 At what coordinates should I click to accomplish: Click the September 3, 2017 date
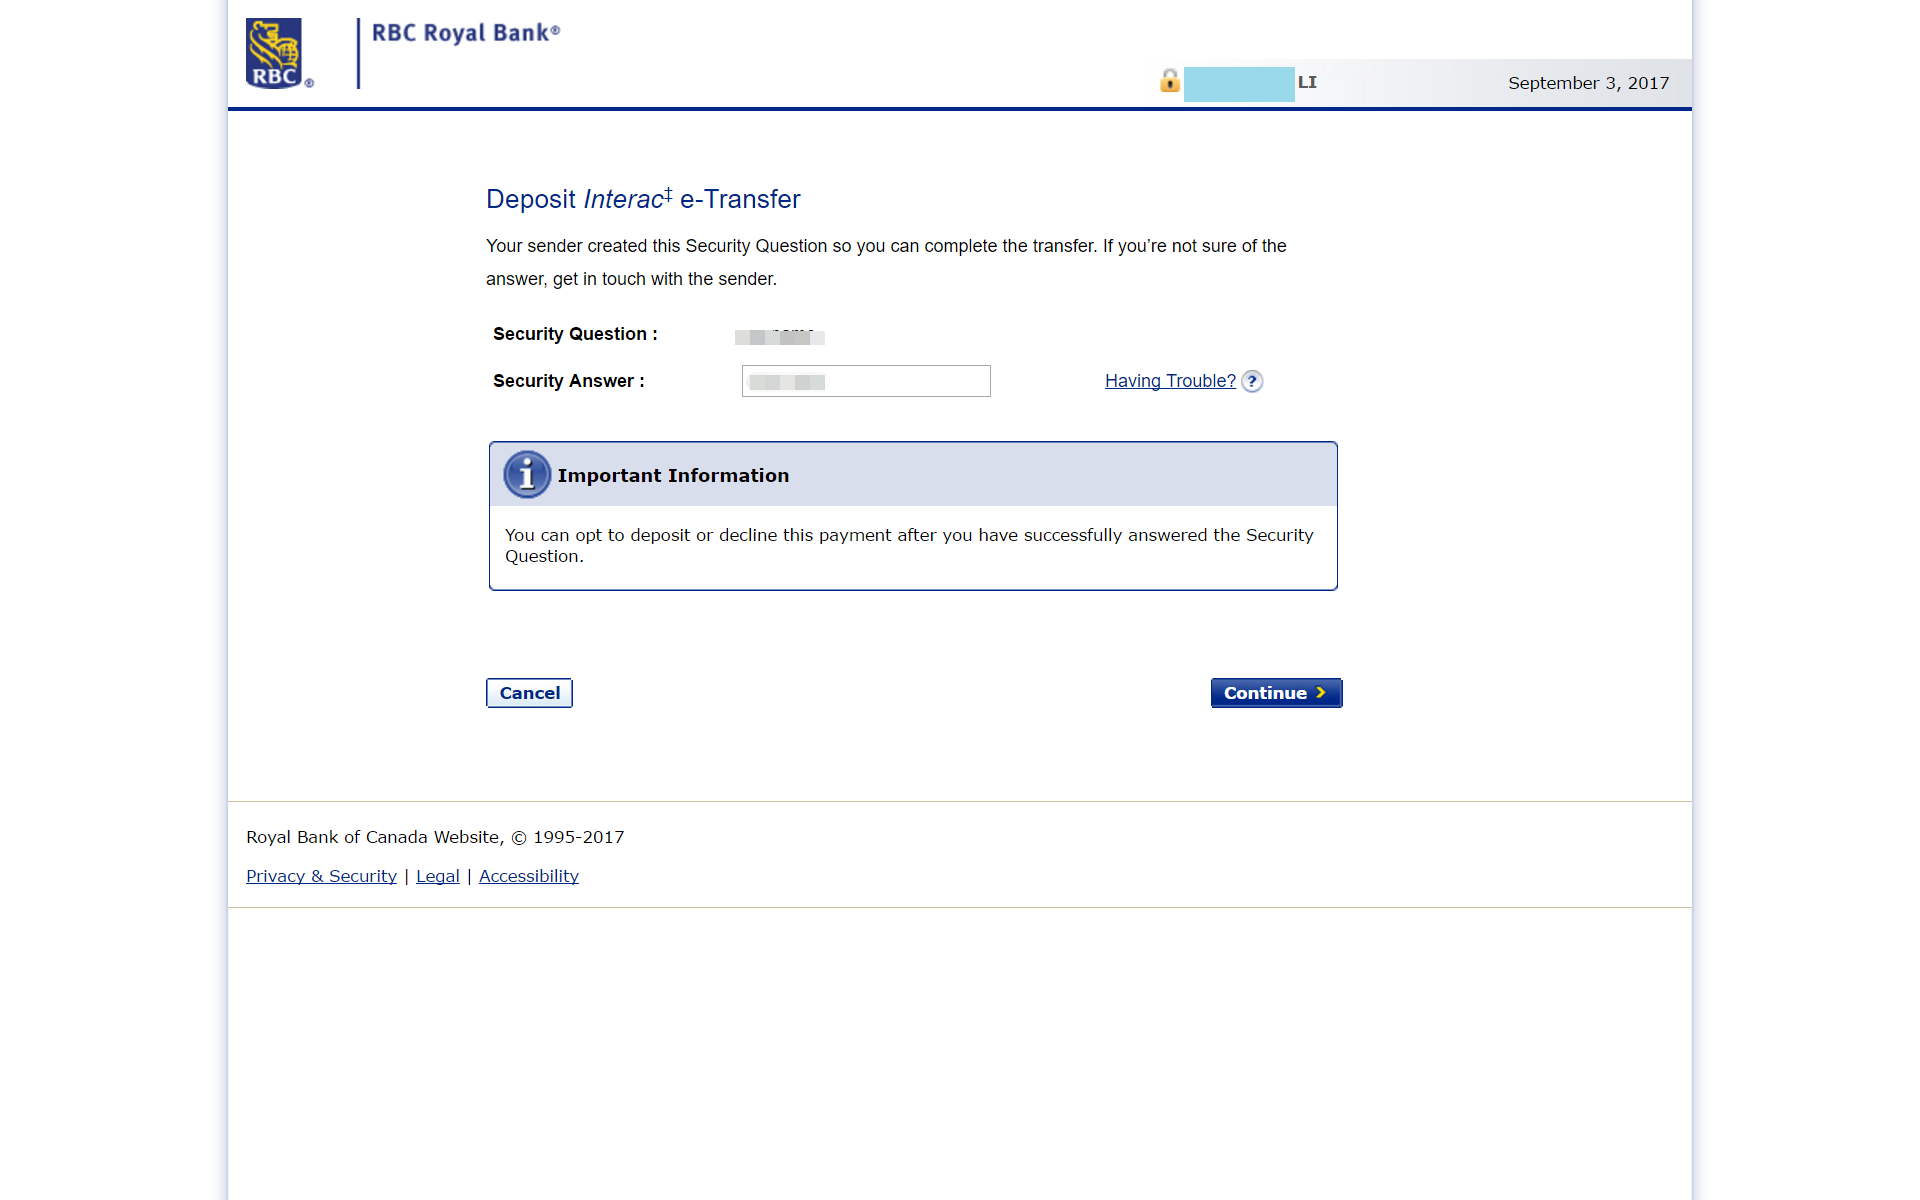click(x=1588, y=83)
